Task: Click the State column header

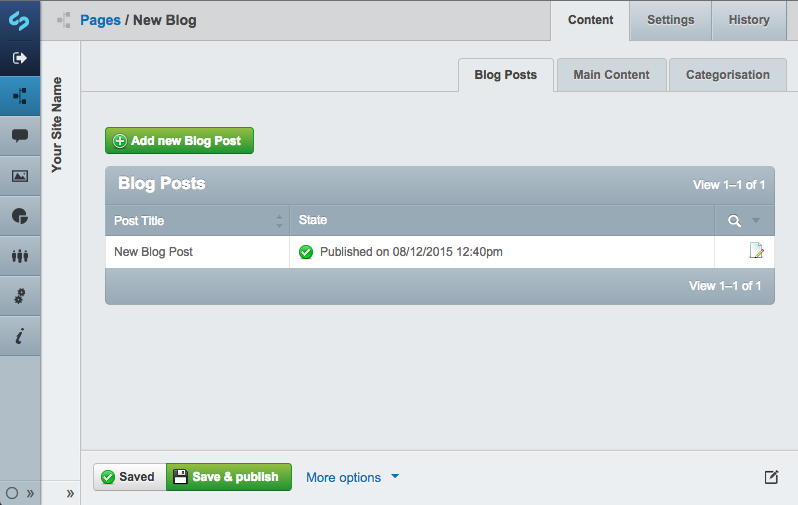Action: coord(502,220)
